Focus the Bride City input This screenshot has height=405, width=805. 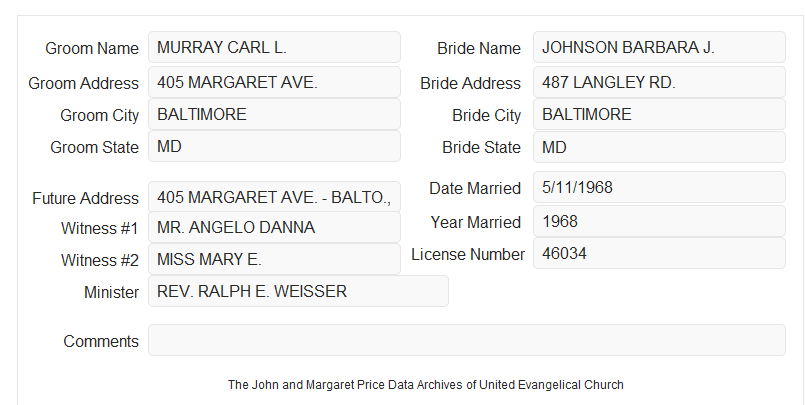pos(659,114)
